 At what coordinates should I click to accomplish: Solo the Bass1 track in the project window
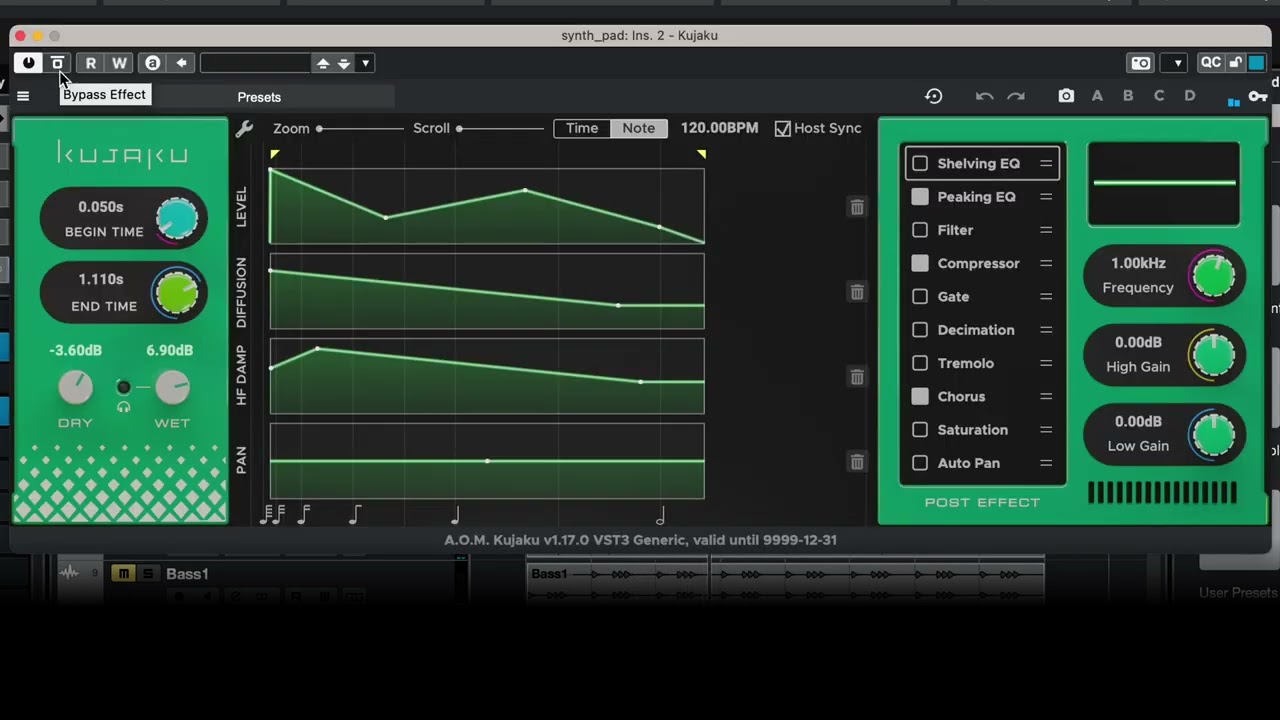149,573
